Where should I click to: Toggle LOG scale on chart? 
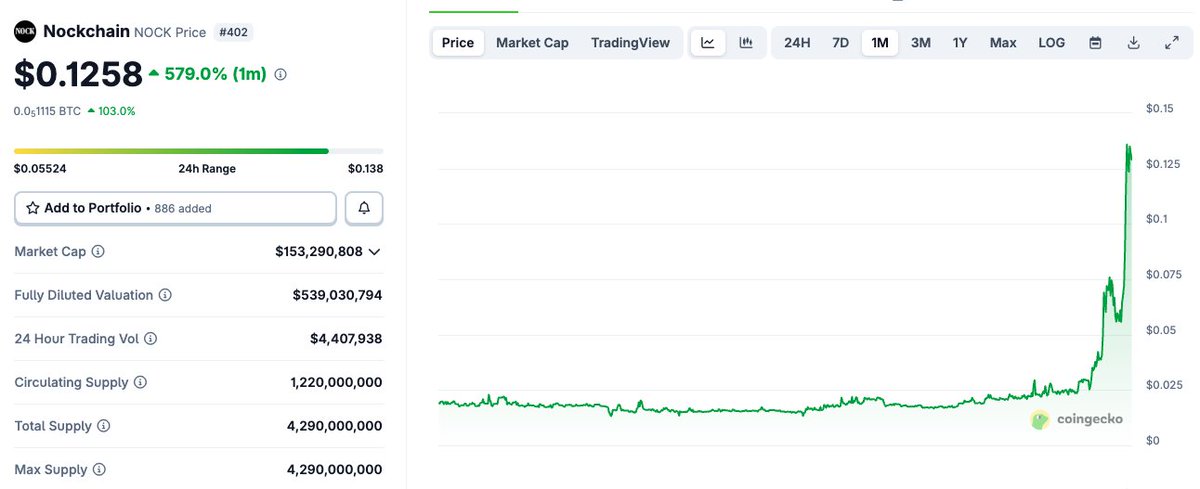(1052, 43)
